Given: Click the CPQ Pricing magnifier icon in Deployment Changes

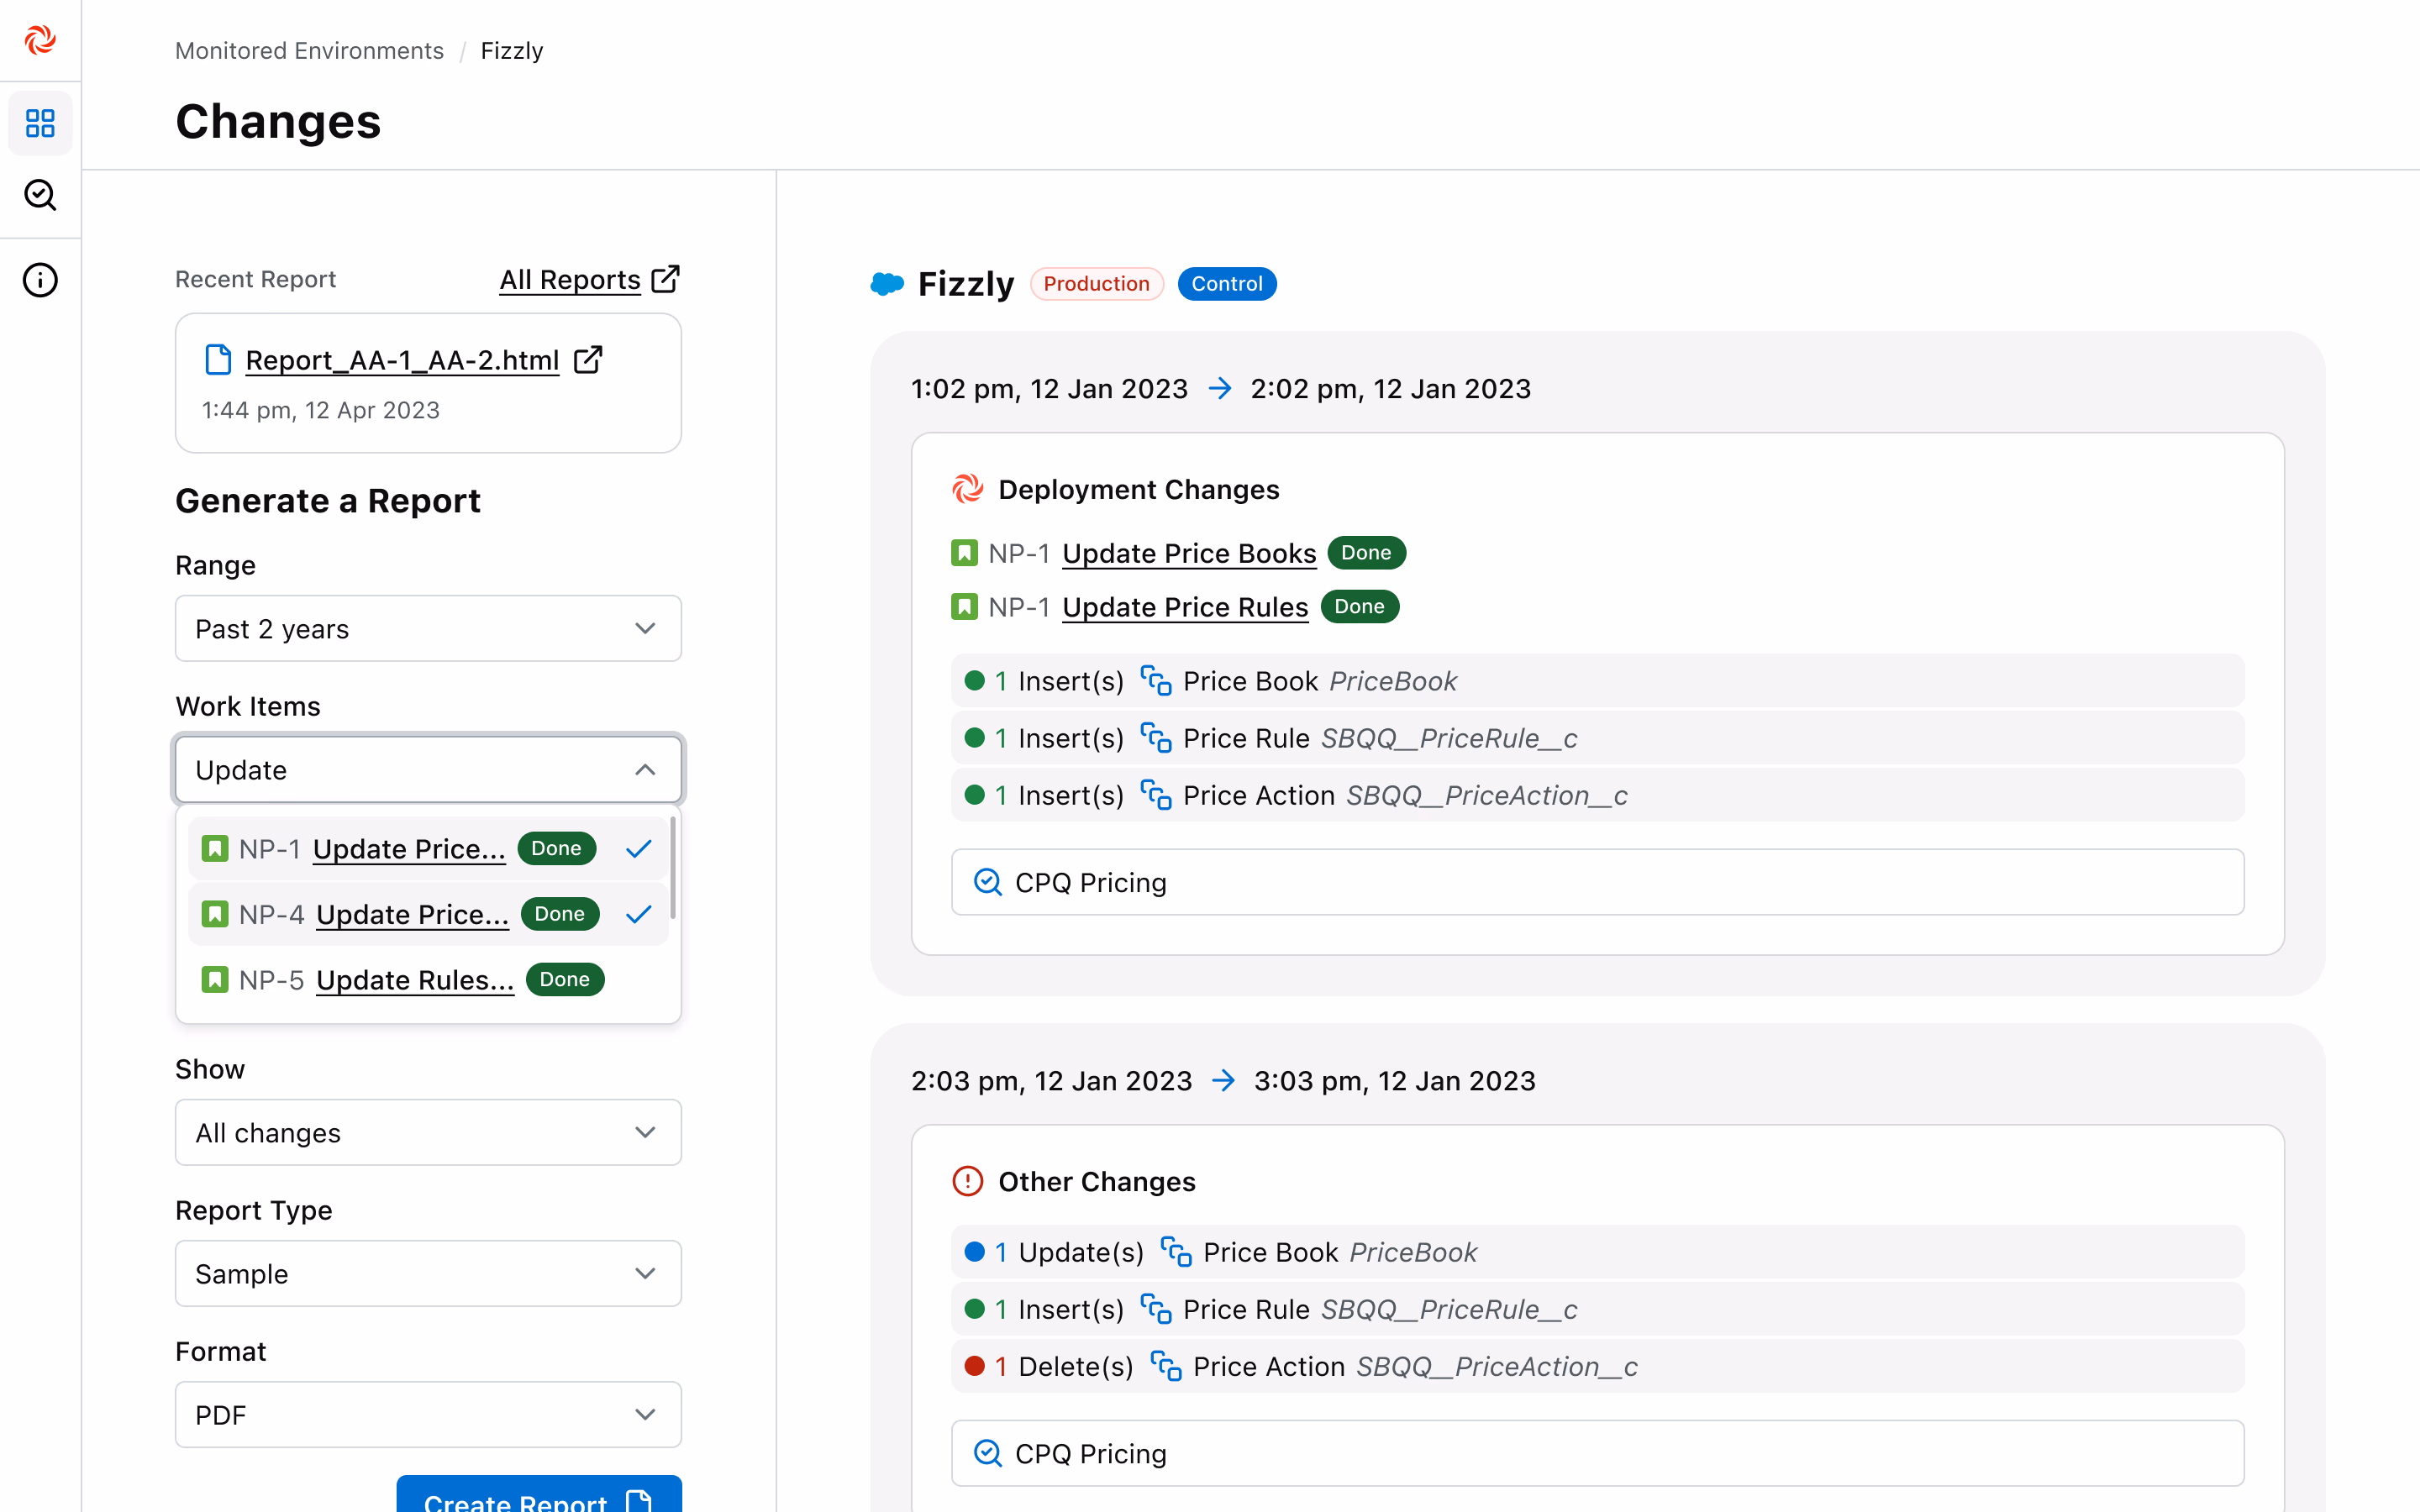Looking at the screenshot, I should pos(988,882).
